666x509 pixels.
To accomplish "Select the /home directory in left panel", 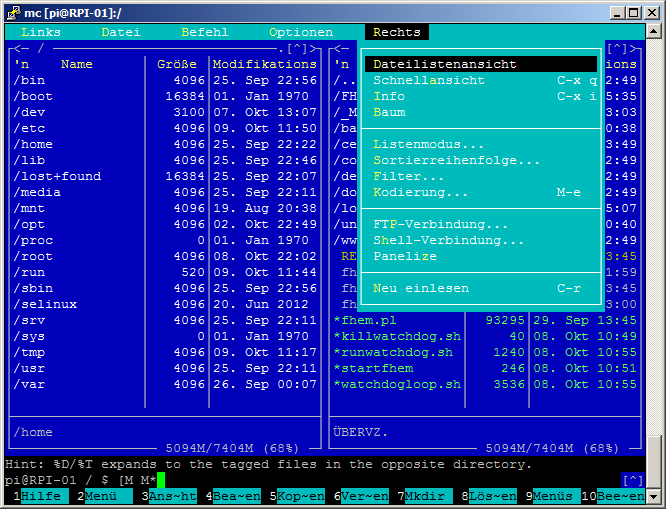I will (x=33, y=144).
